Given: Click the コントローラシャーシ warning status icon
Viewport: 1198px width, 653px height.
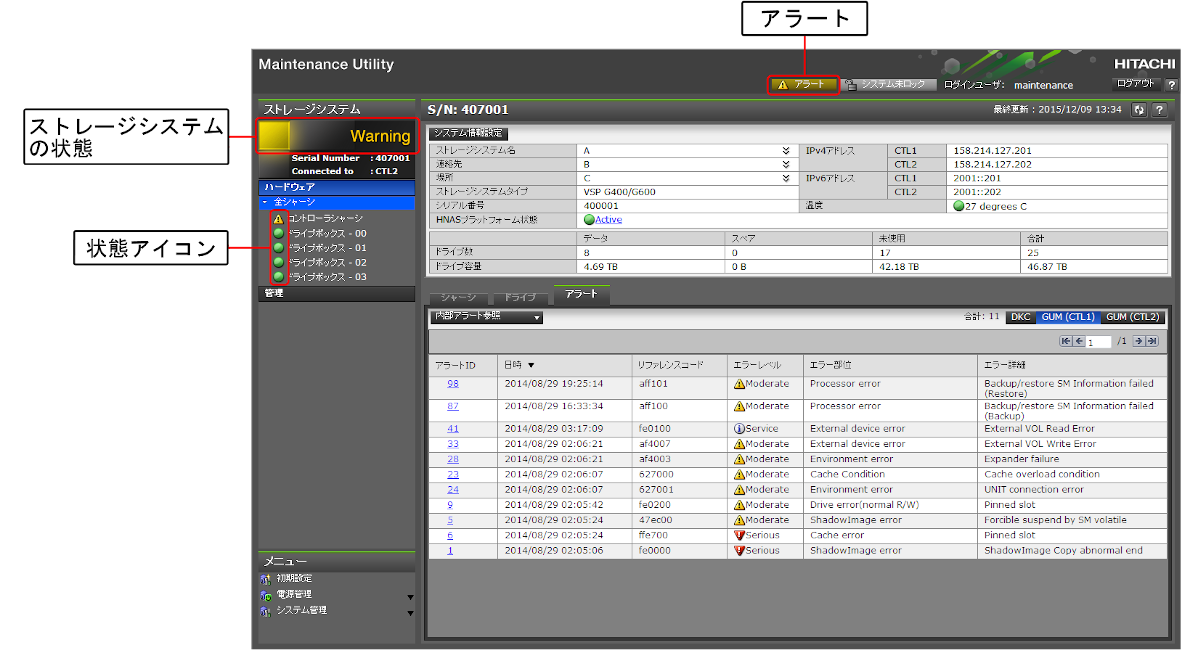Looking at the screenshot, I should click(278, 218).
